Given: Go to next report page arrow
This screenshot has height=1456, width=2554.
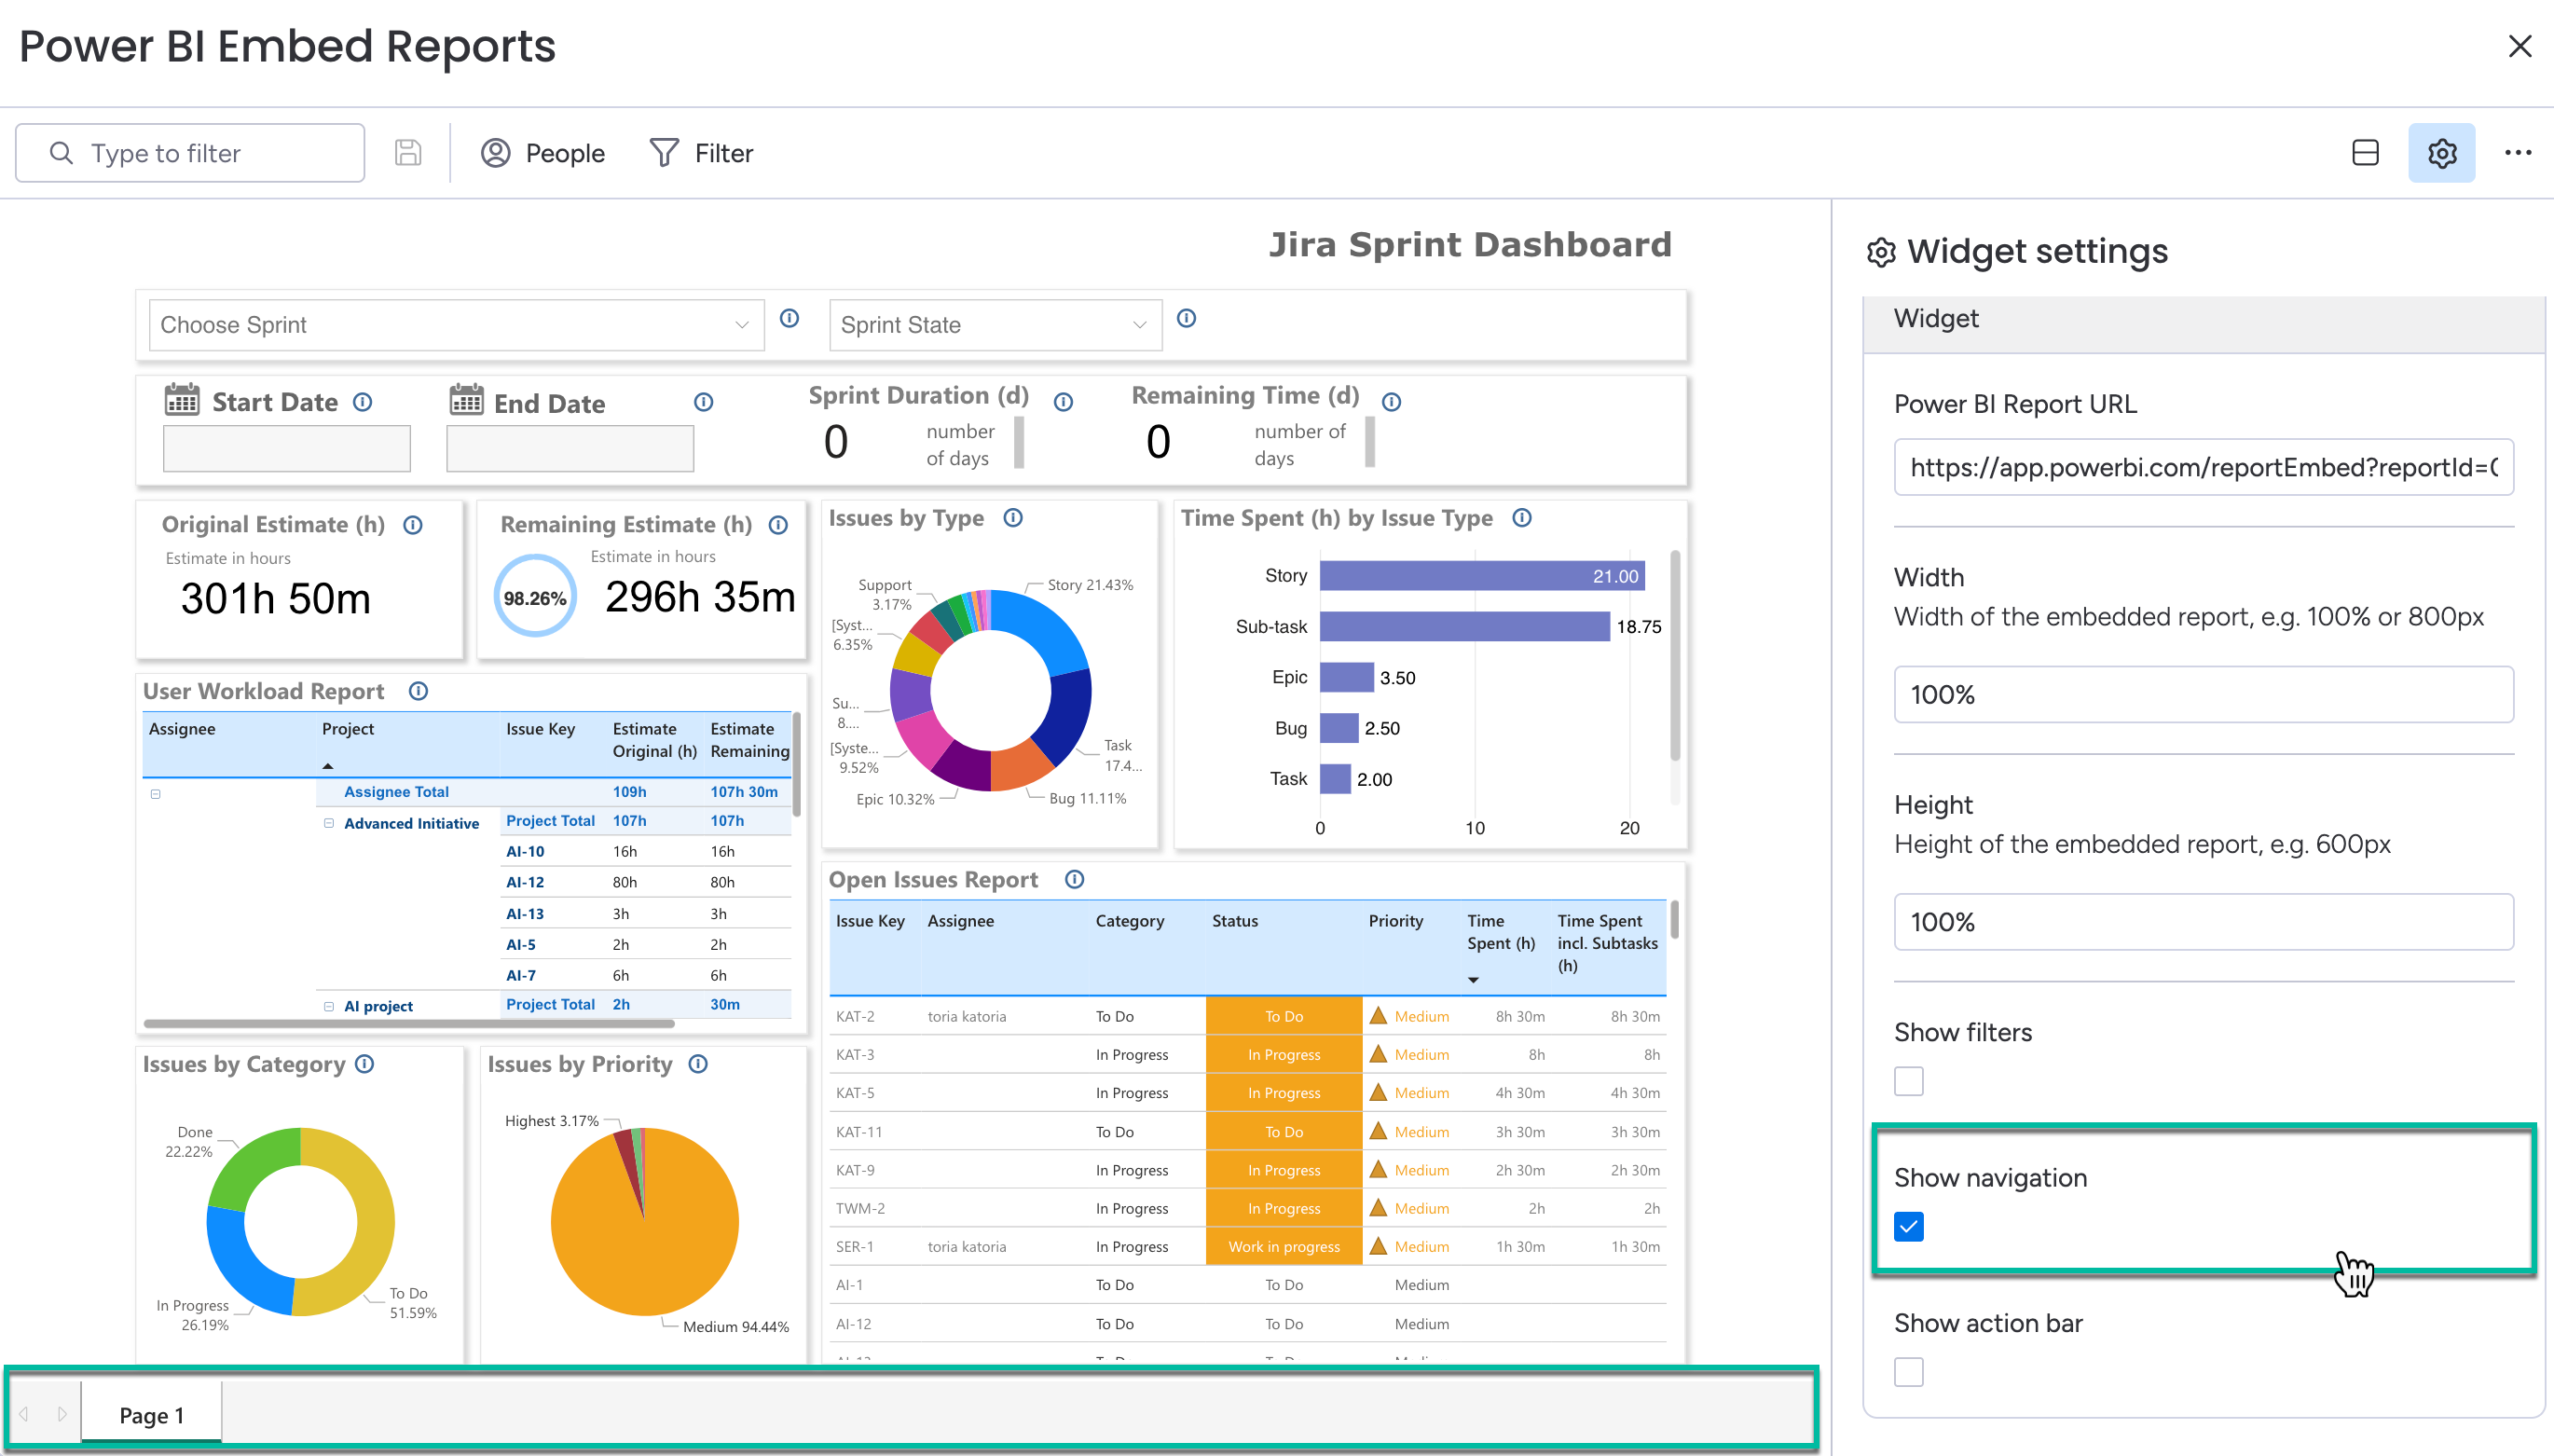Looking at the screenshot, I should (62, 1415).
